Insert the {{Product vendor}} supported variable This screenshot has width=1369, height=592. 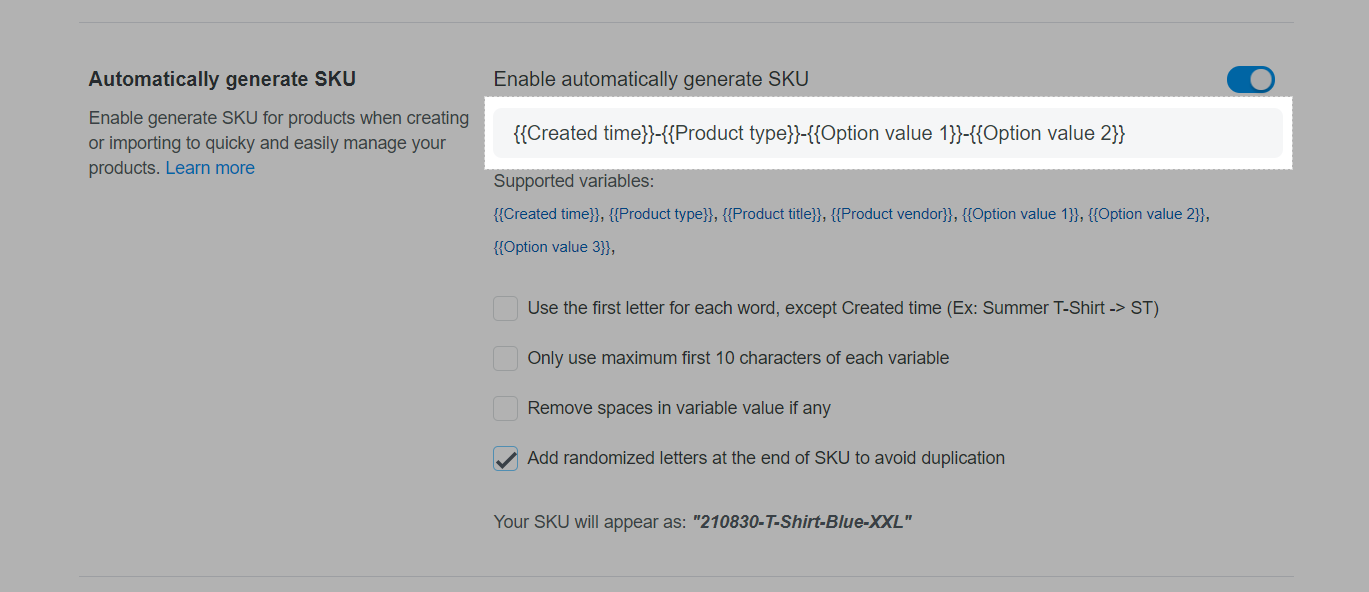[892, 214]
